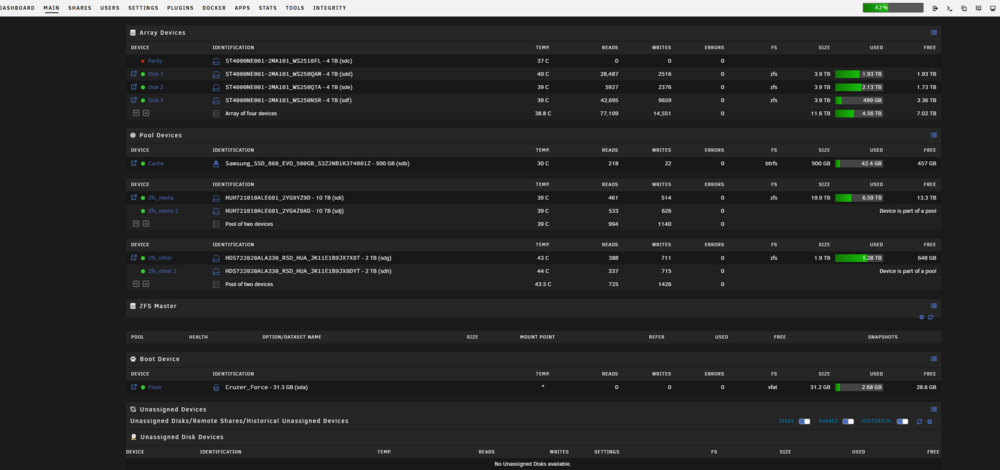Open Flash boot device browse icon
1000x470 pixels.
click(134, 387)
